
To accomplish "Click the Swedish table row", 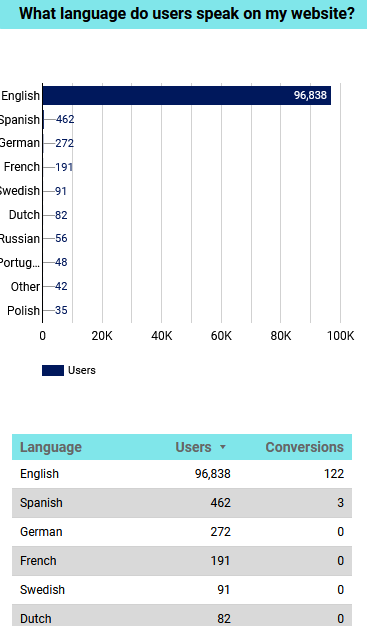I will tap(182, 590).
